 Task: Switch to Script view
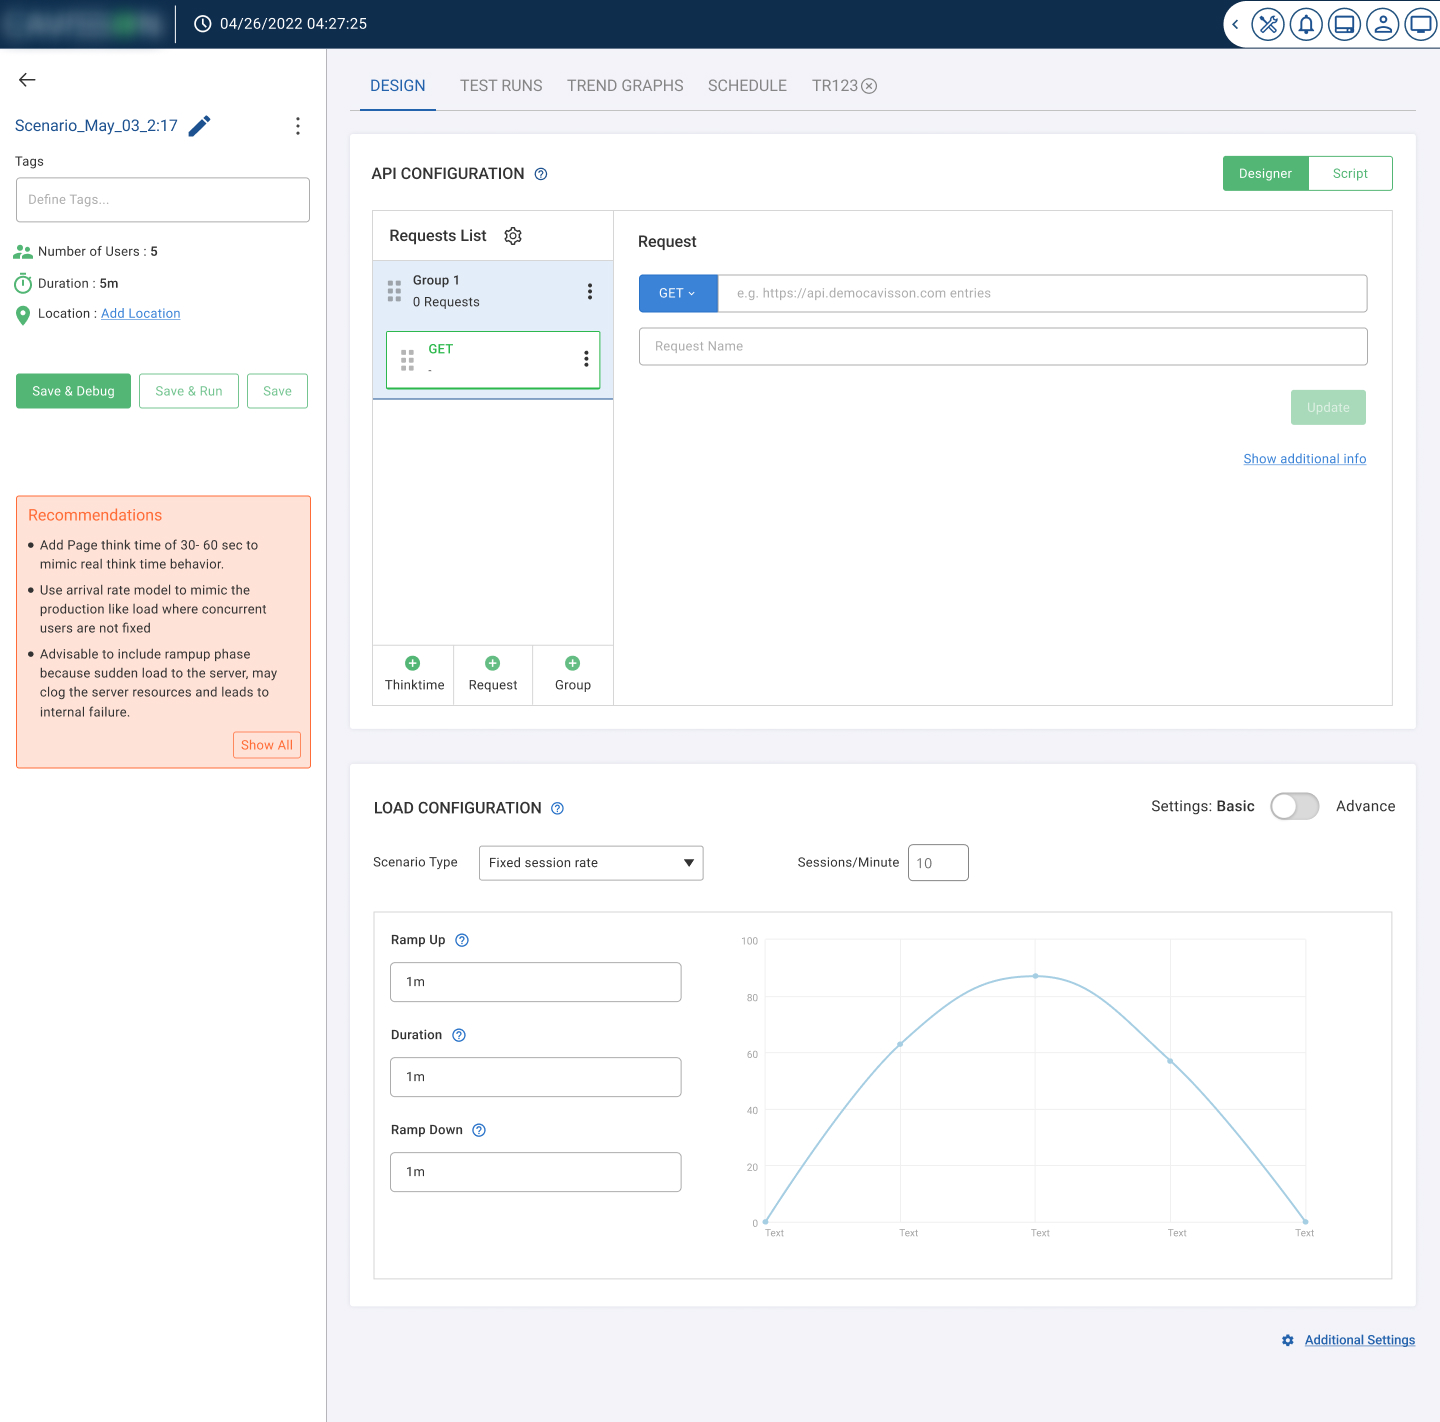pos(1349,173)
